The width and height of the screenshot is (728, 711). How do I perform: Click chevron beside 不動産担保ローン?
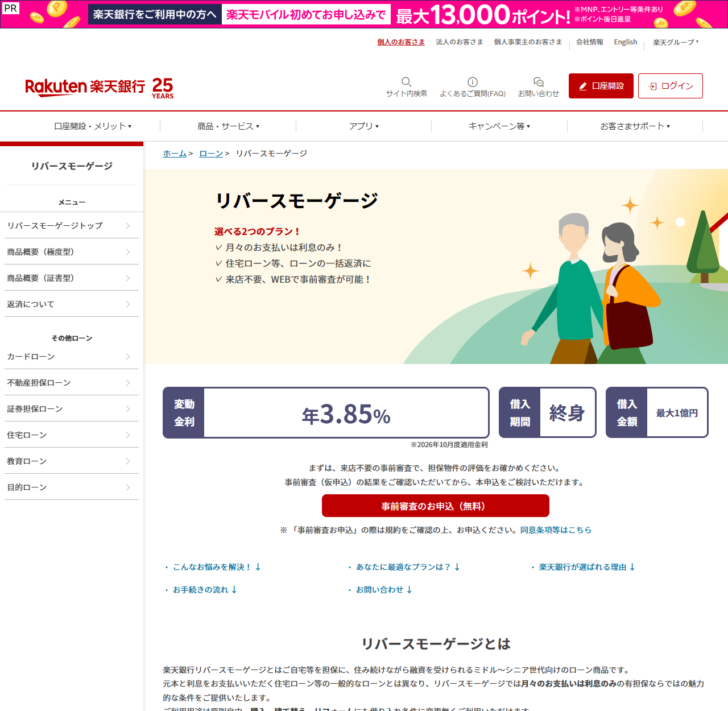pos(128,383)
